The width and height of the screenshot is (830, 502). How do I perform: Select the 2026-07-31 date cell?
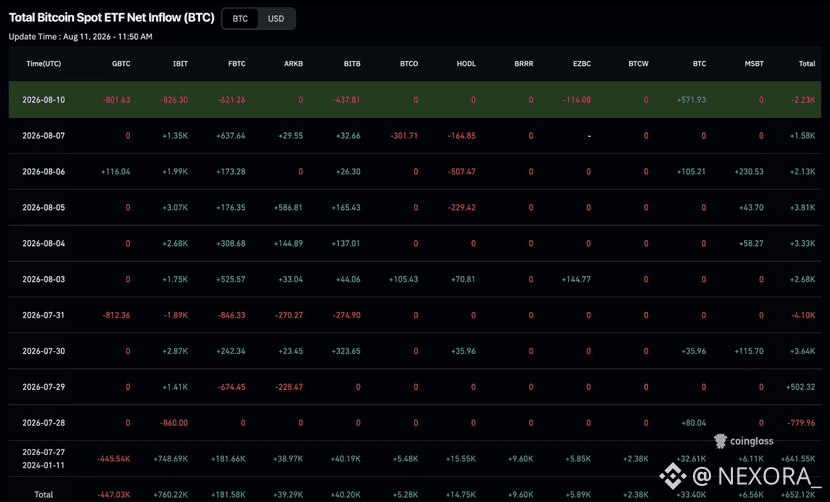coord(43,315)
